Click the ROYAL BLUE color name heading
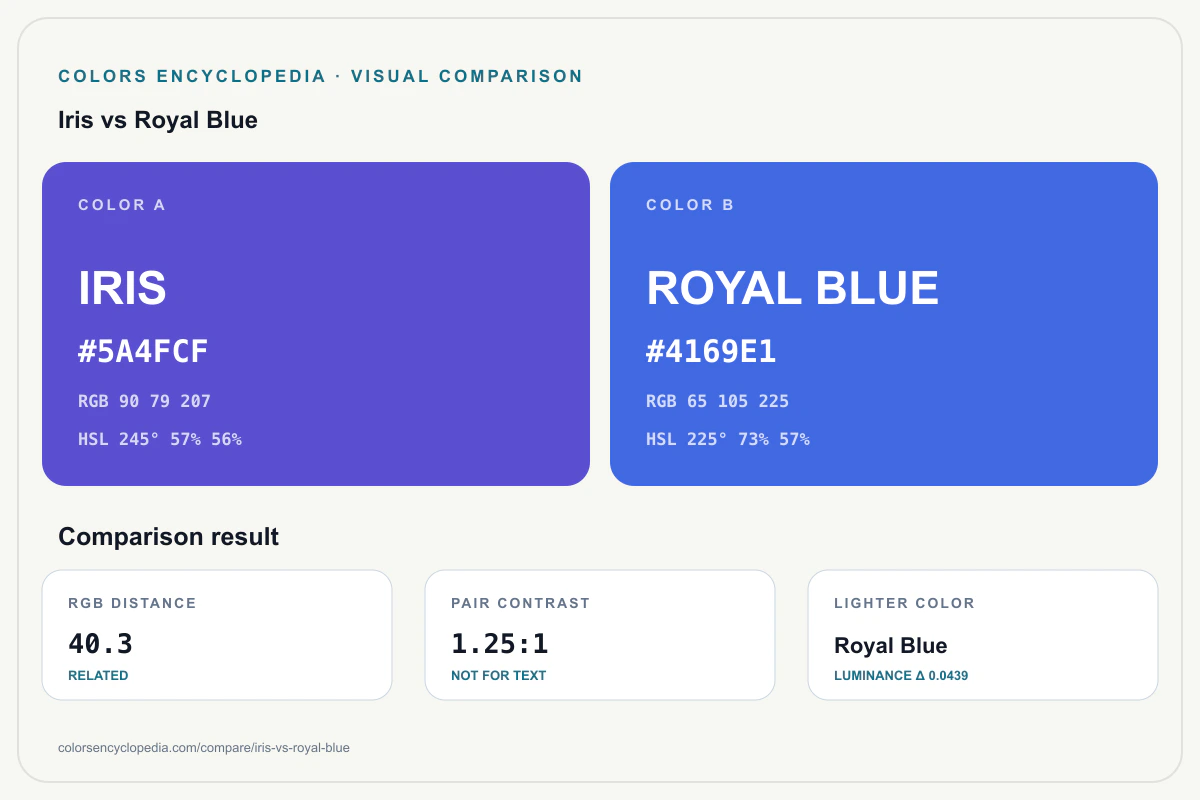Image resolution: width=1200 pixels, height=800 pixels. pos(792,288)
